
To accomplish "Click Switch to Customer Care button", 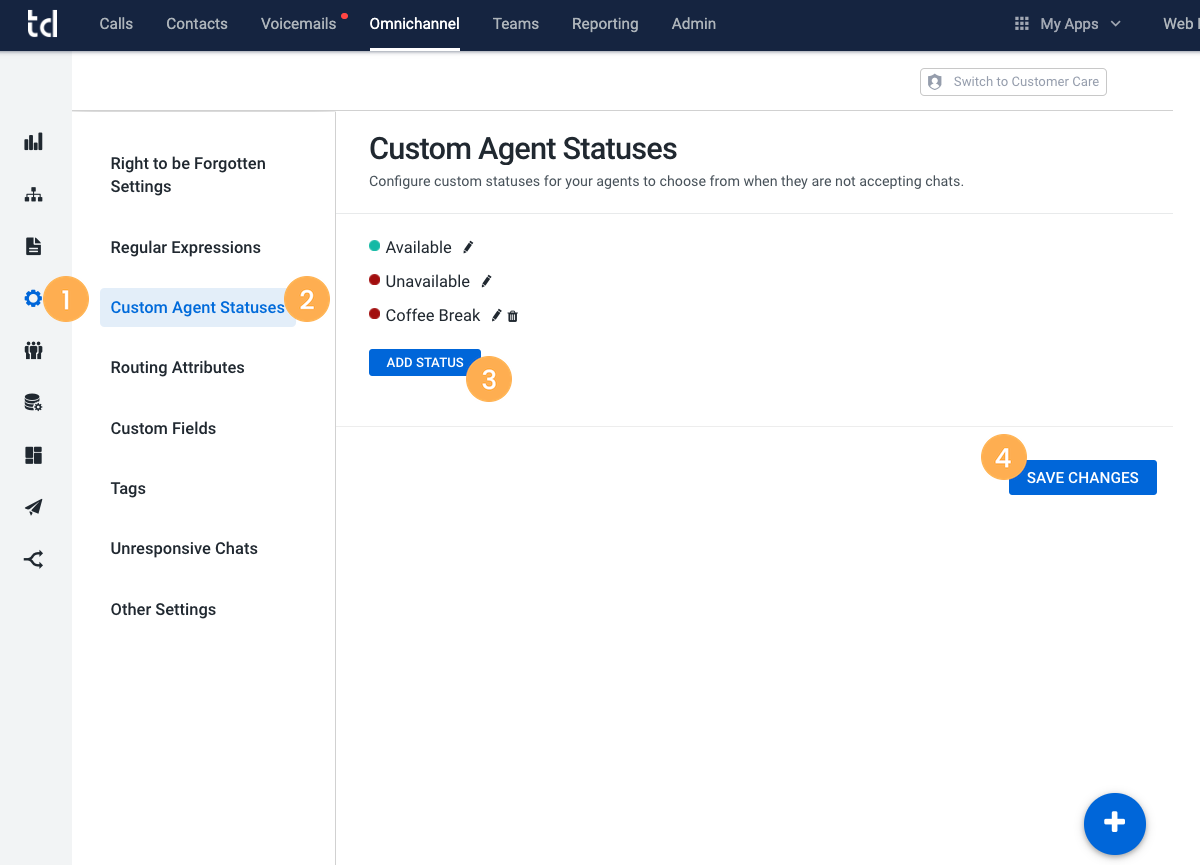I will (1013, 82).
